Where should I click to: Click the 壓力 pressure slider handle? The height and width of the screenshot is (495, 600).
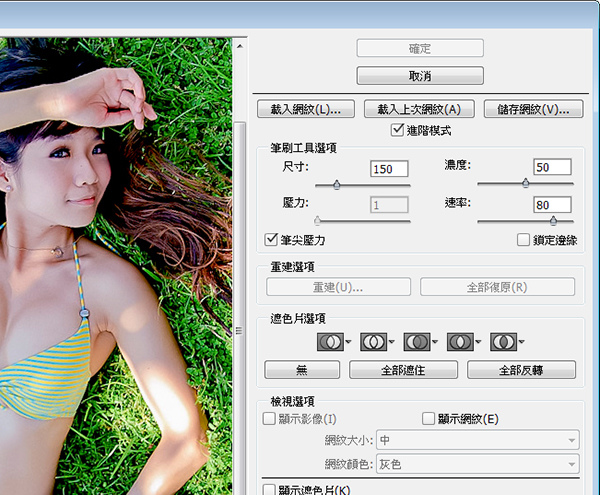point(317,221)
